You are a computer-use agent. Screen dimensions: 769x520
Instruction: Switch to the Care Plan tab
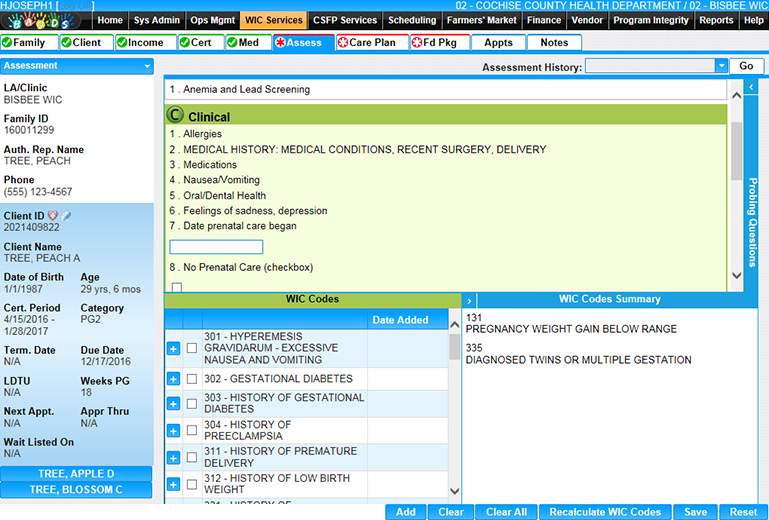[x=372, y=43]
